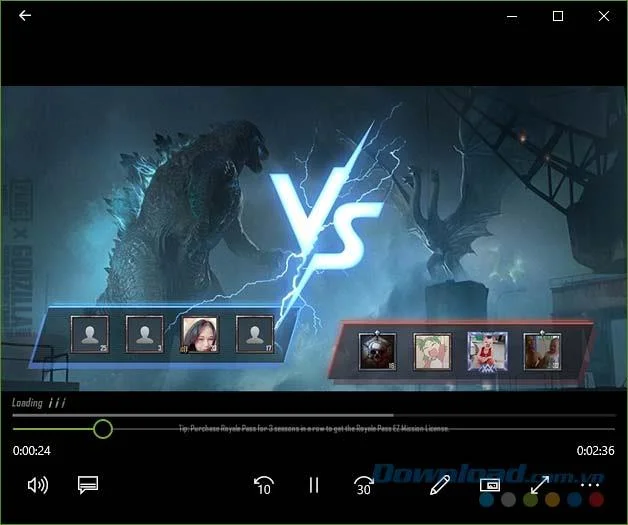Click the elapsed time 0:00:24 label
Viewport: 628px width, 525px height.
point(32,451)
